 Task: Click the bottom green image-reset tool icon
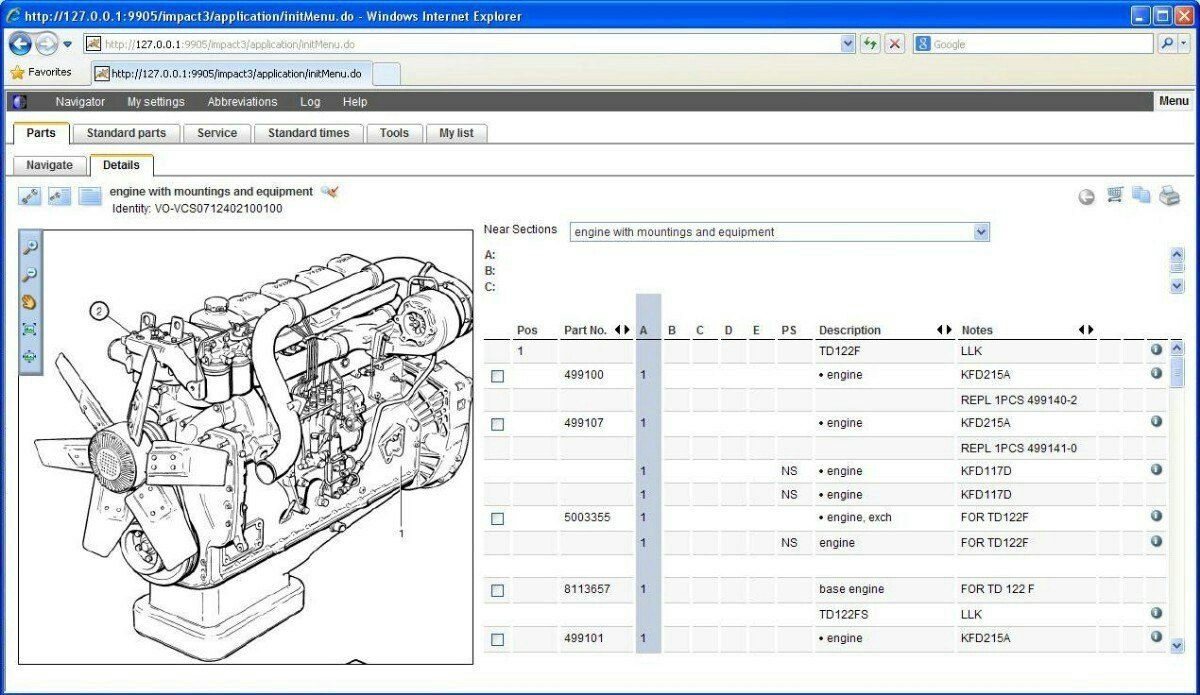30,355
